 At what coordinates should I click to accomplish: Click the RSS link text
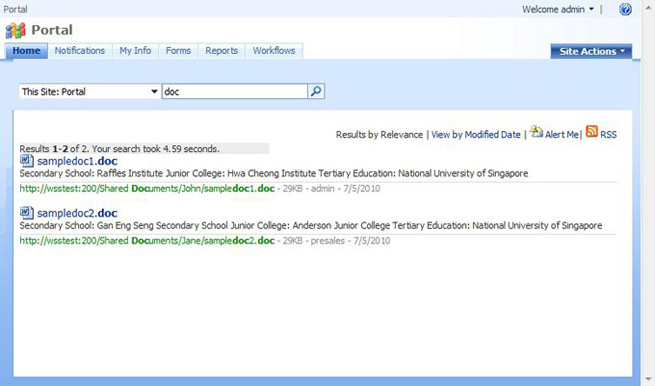point(608,135)
